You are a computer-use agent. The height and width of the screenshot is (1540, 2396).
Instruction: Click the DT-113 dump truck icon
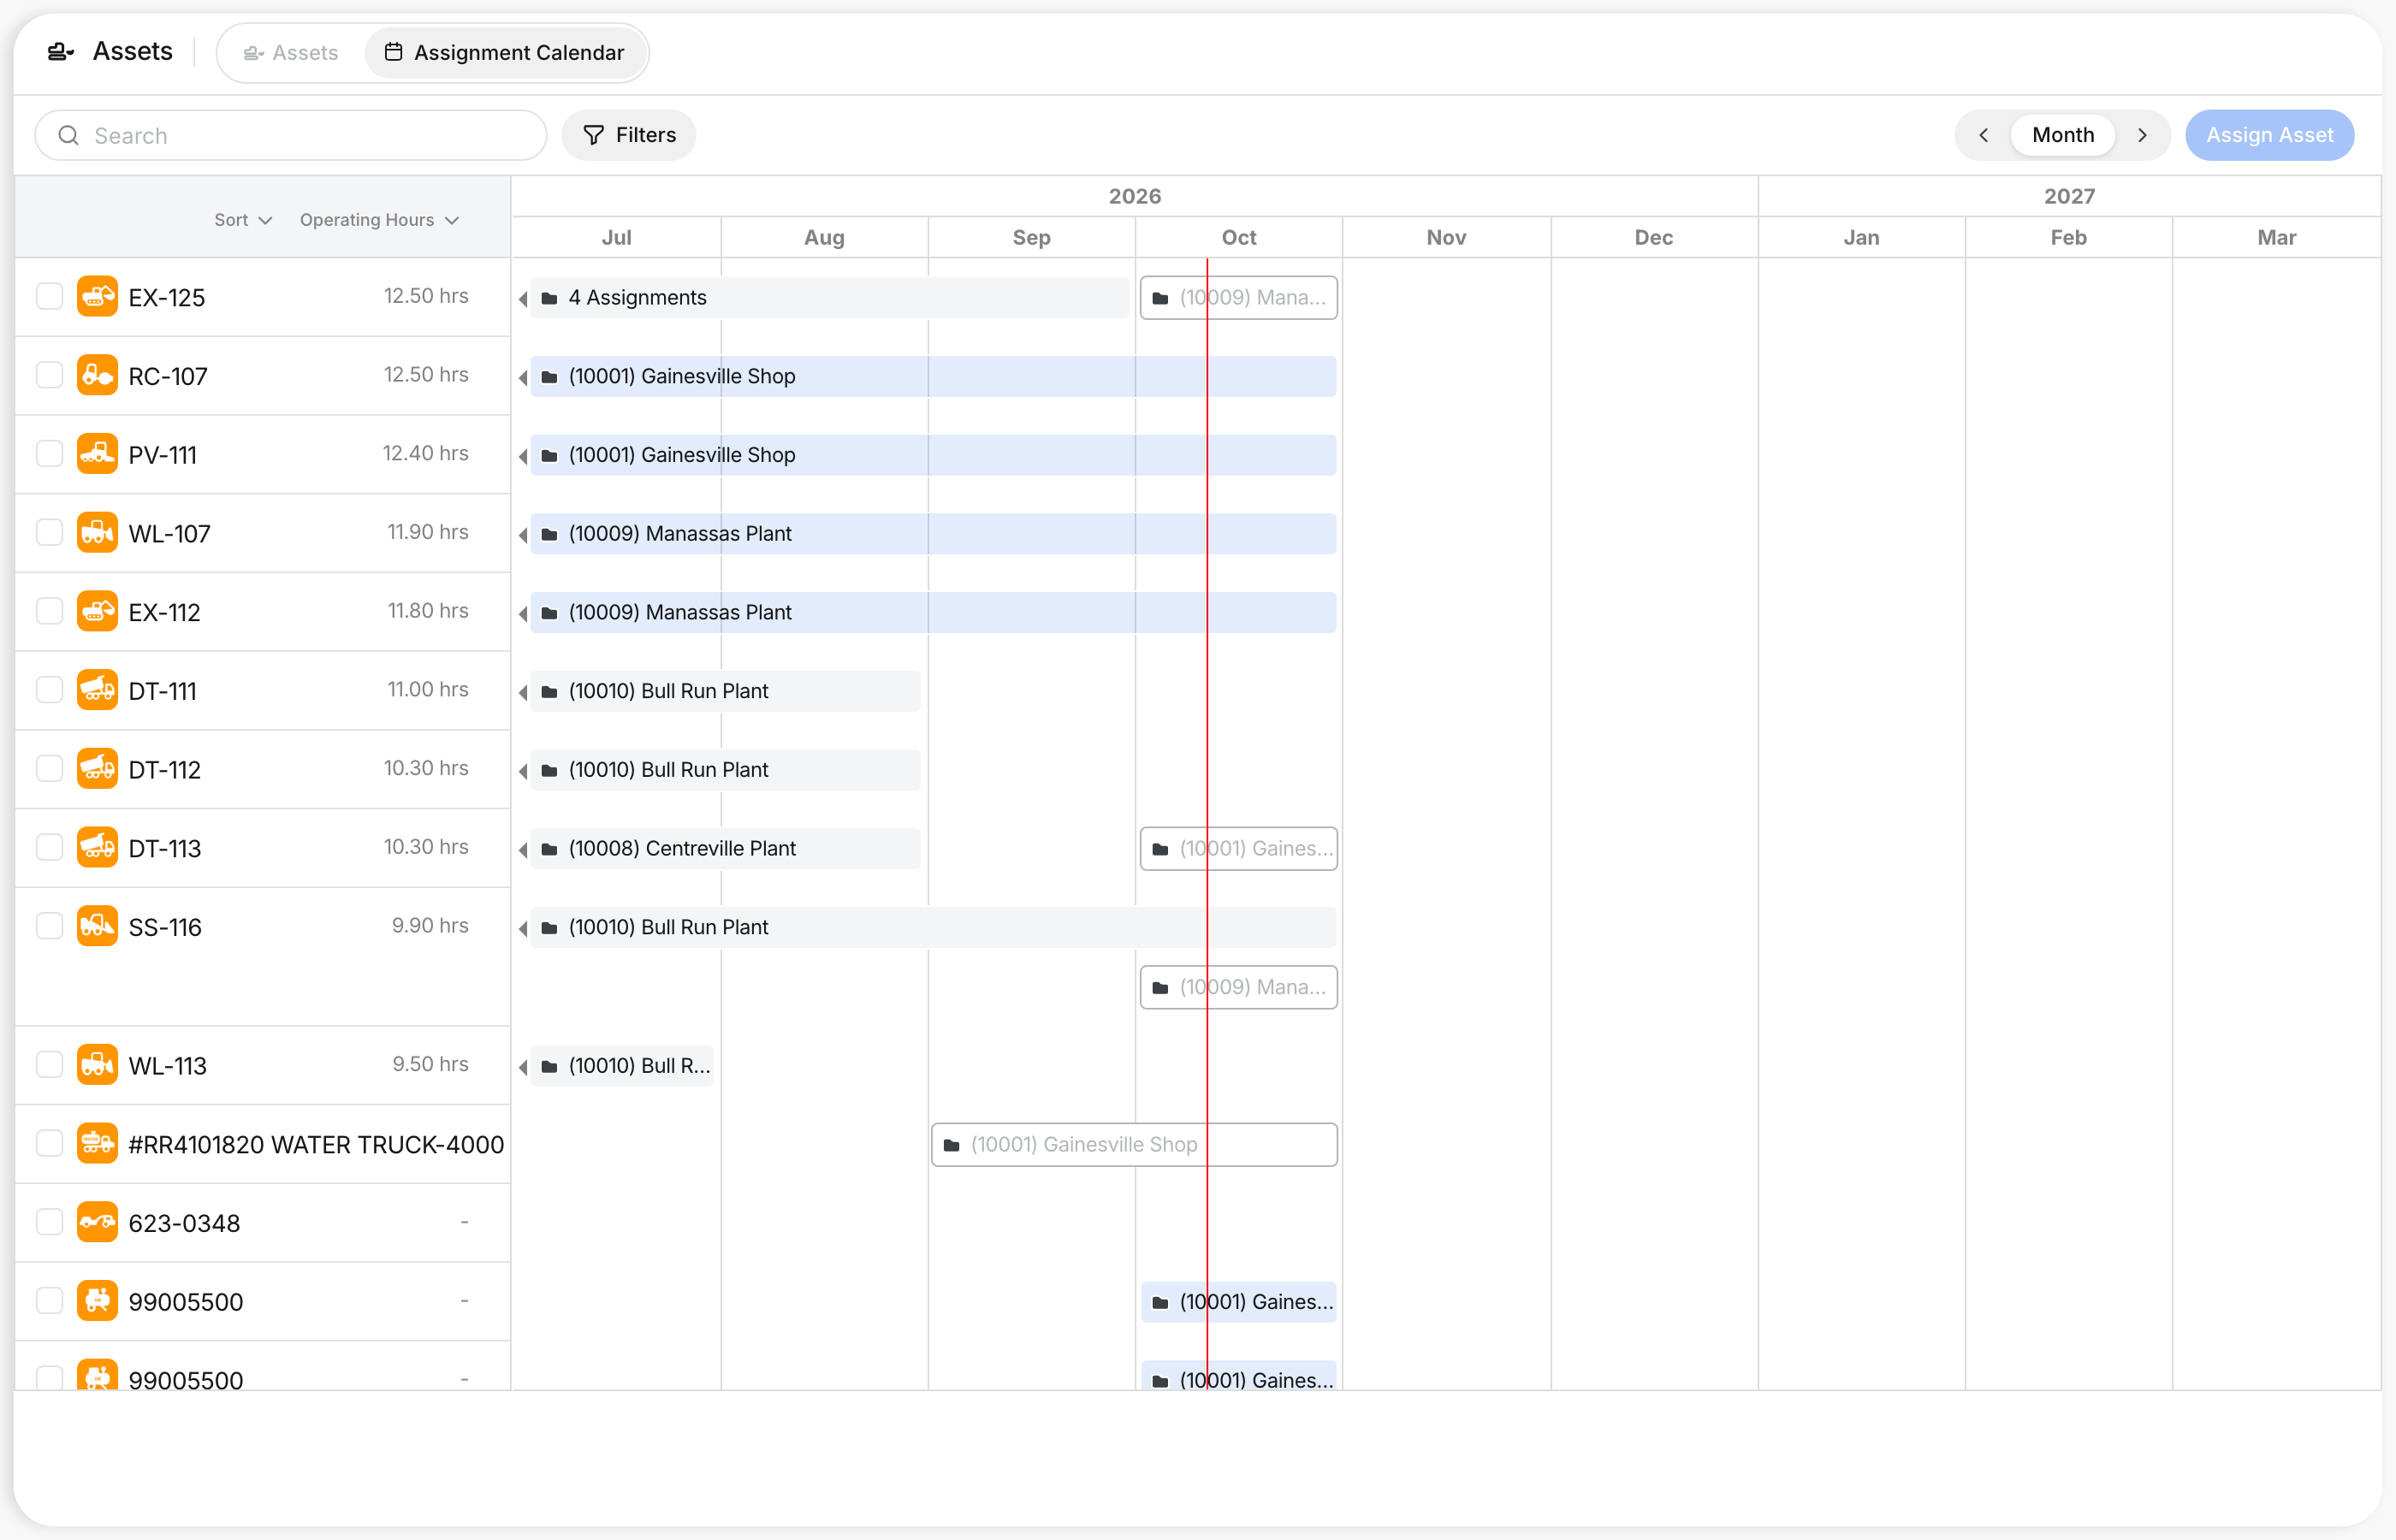[97, 847]
